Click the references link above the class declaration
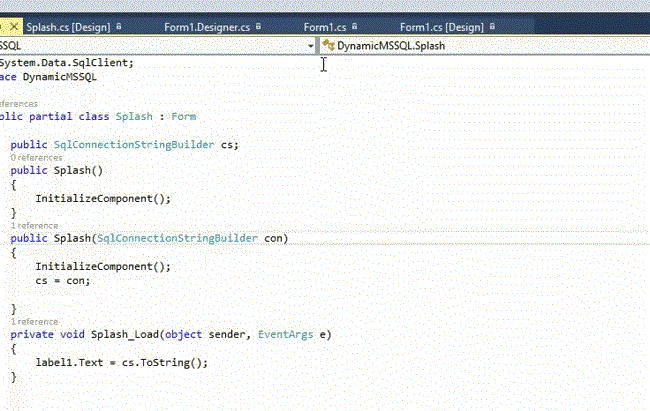The height and width of the screenshot is (411, 650). tap(19, 104)
